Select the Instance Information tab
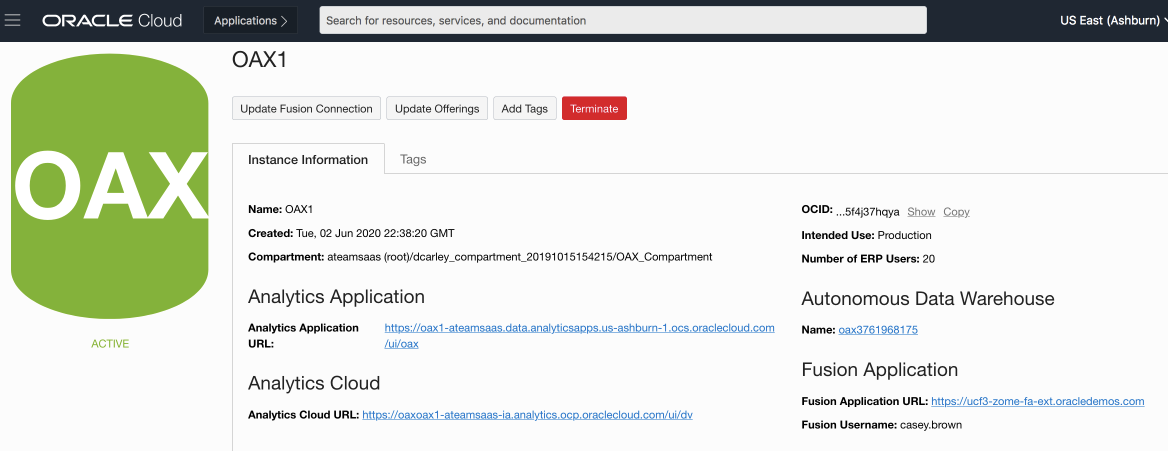Screen dimensions: 1168x451 click(308, 159)
